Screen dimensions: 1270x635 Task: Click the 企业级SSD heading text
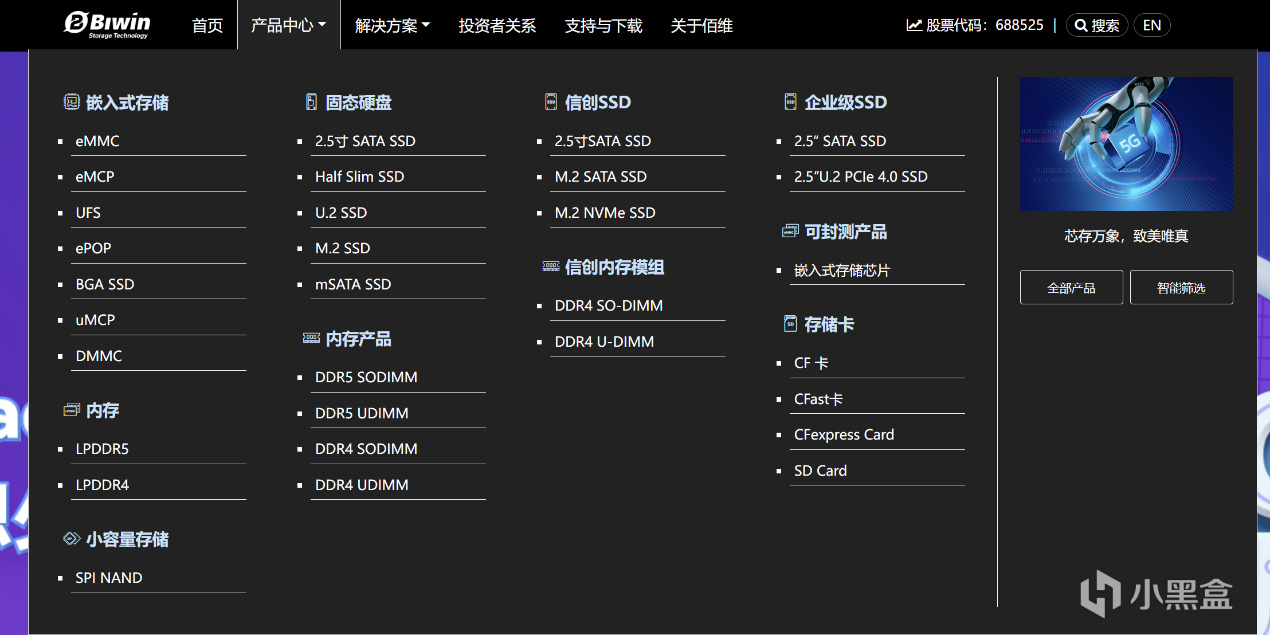click(x=846, y=102)
